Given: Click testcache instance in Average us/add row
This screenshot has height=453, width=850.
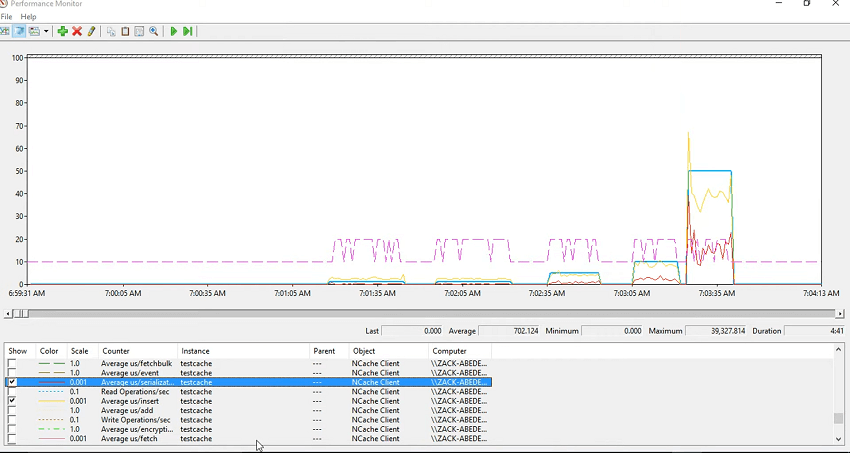Looking at the screenshot, I should point(196,410).
